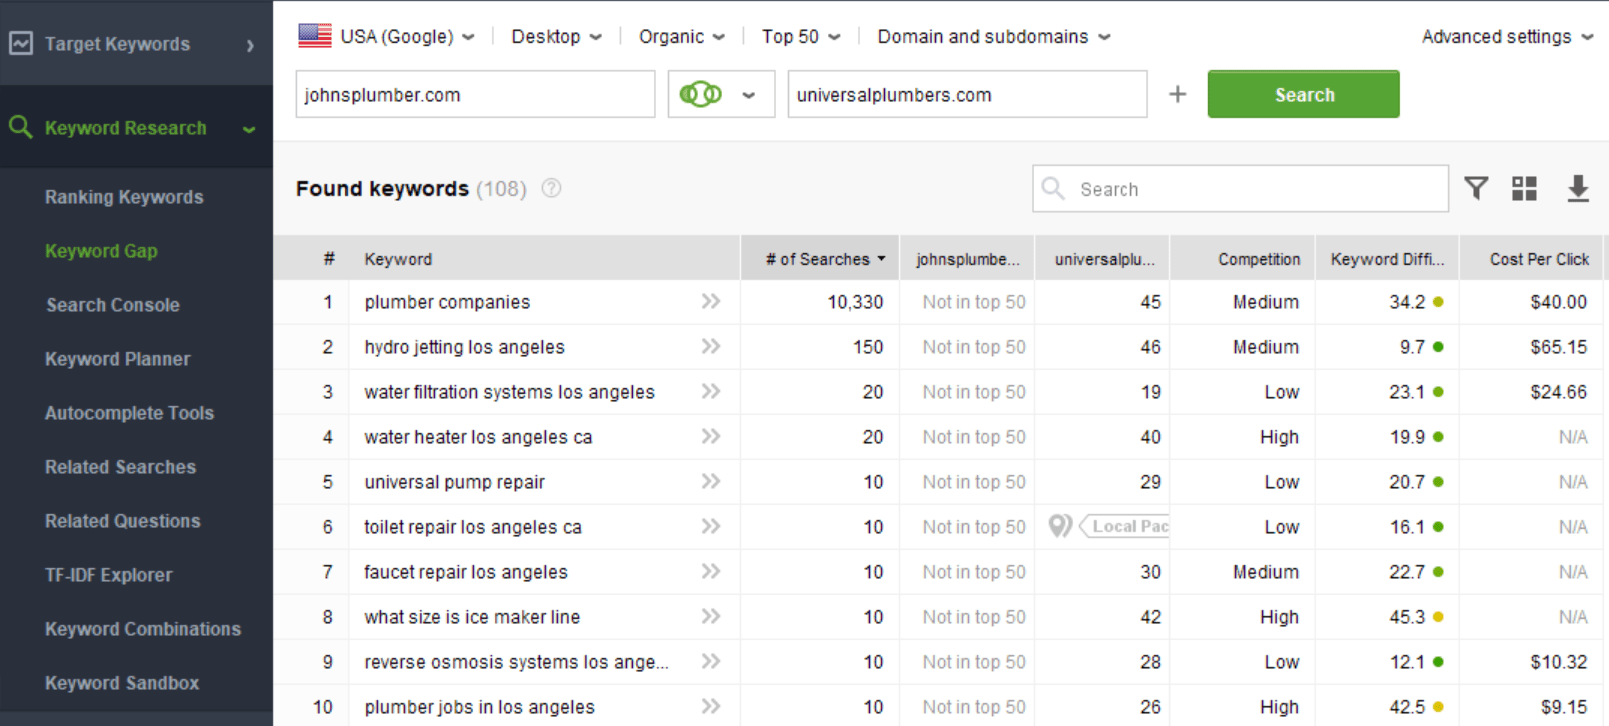Viewport: 1609px width, 726px height.
Task: Click the double-arrow icon beside plumber companies
Action: click(711, 301)
